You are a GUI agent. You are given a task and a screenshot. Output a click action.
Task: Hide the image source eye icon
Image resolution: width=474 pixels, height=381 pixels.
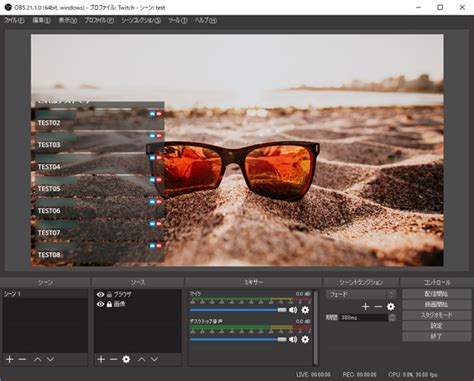tap(100, 304)
